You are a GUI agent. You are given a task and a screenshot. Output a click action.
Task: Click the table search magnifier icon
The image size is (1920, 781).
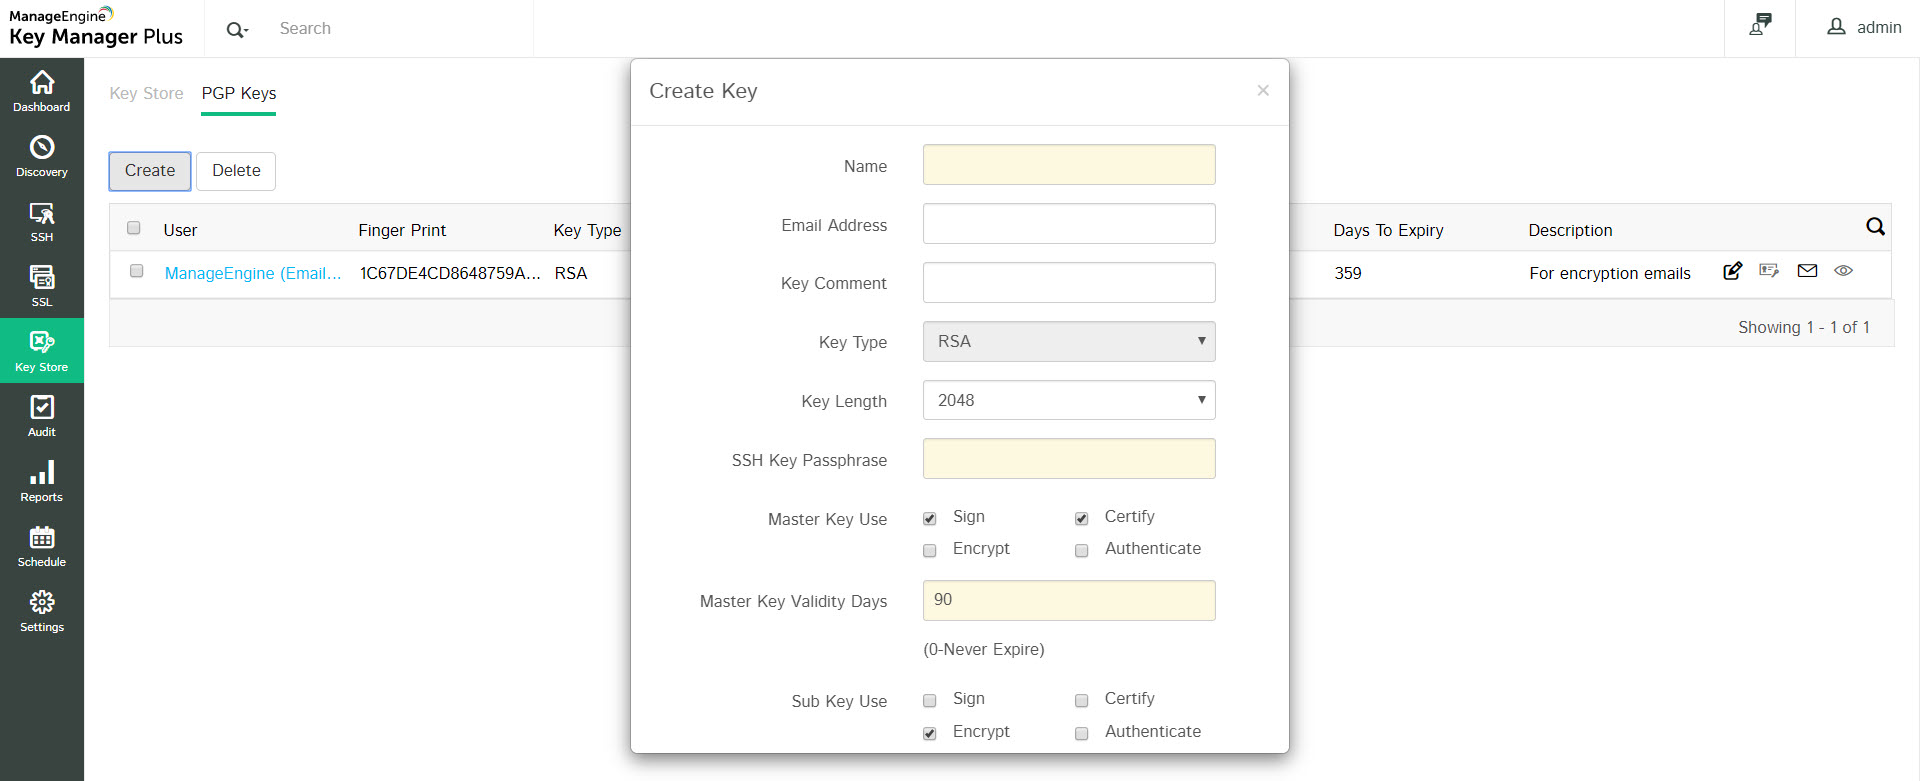point(1875,227)
